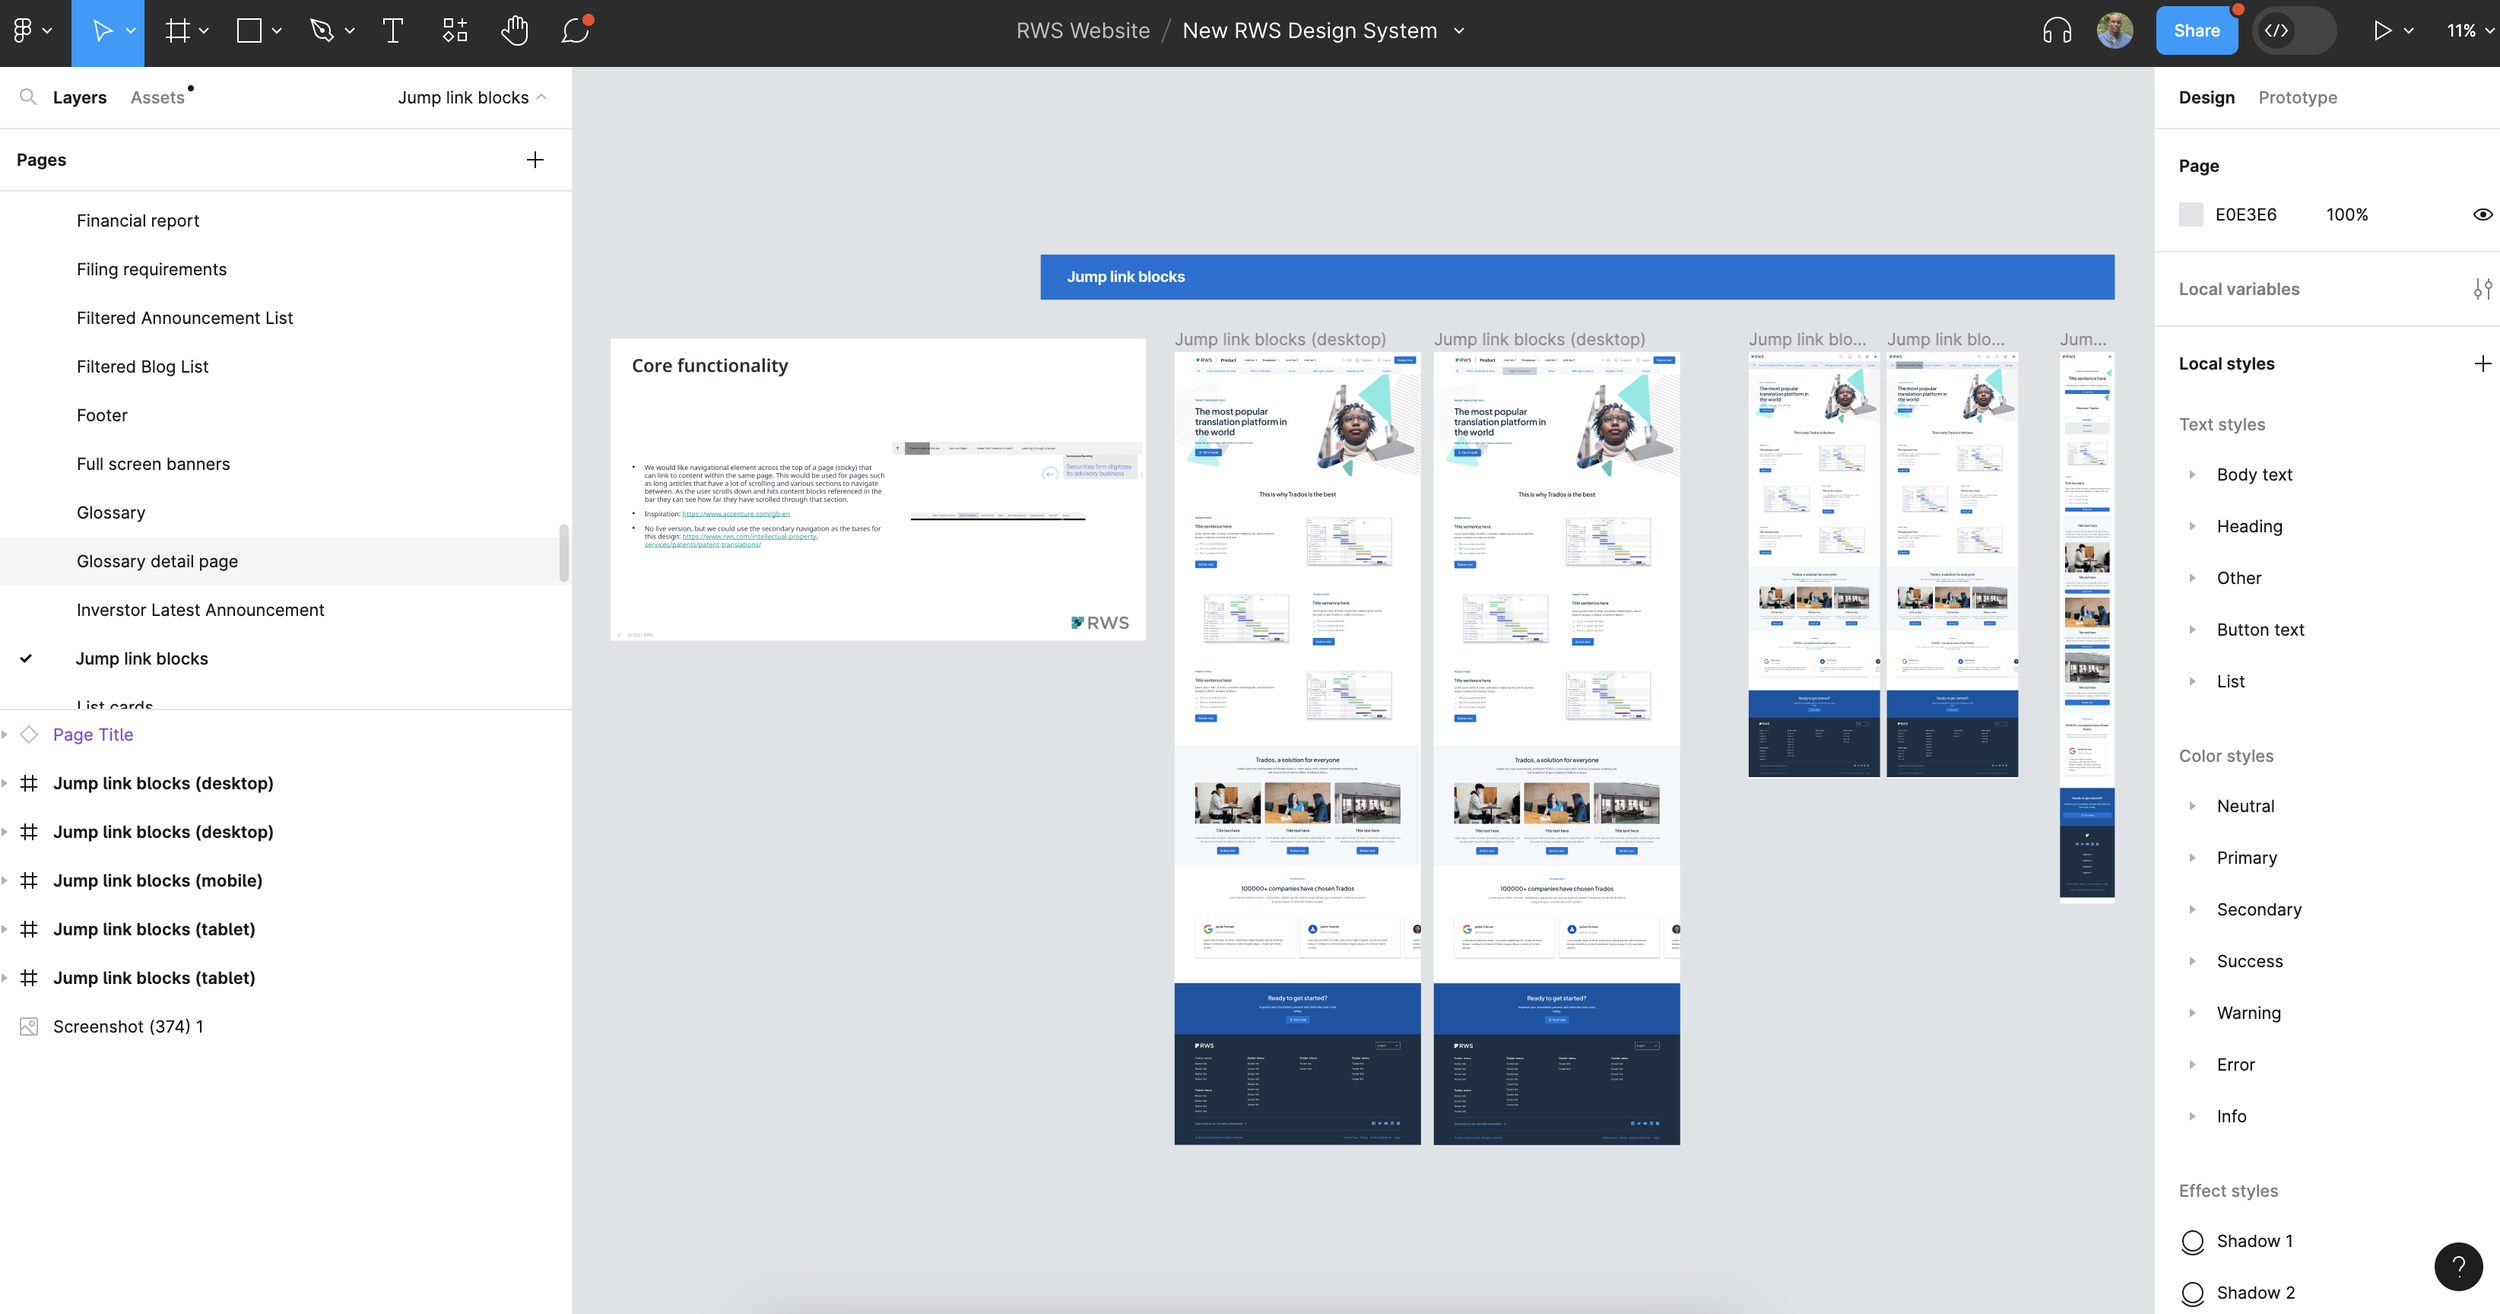Toggle page background visibility eye
Screen dimensions: 2500x1314
(x=2482, y=215)
